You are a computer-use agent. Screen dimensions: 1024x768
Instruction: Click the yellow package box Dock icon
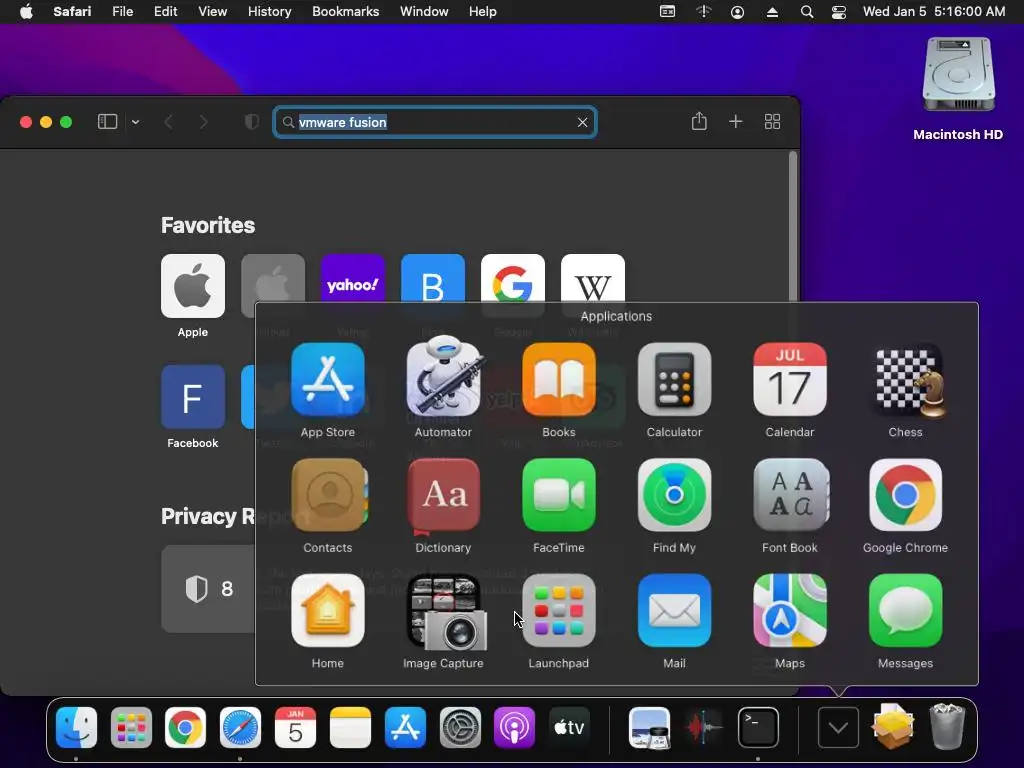(893, 726)
